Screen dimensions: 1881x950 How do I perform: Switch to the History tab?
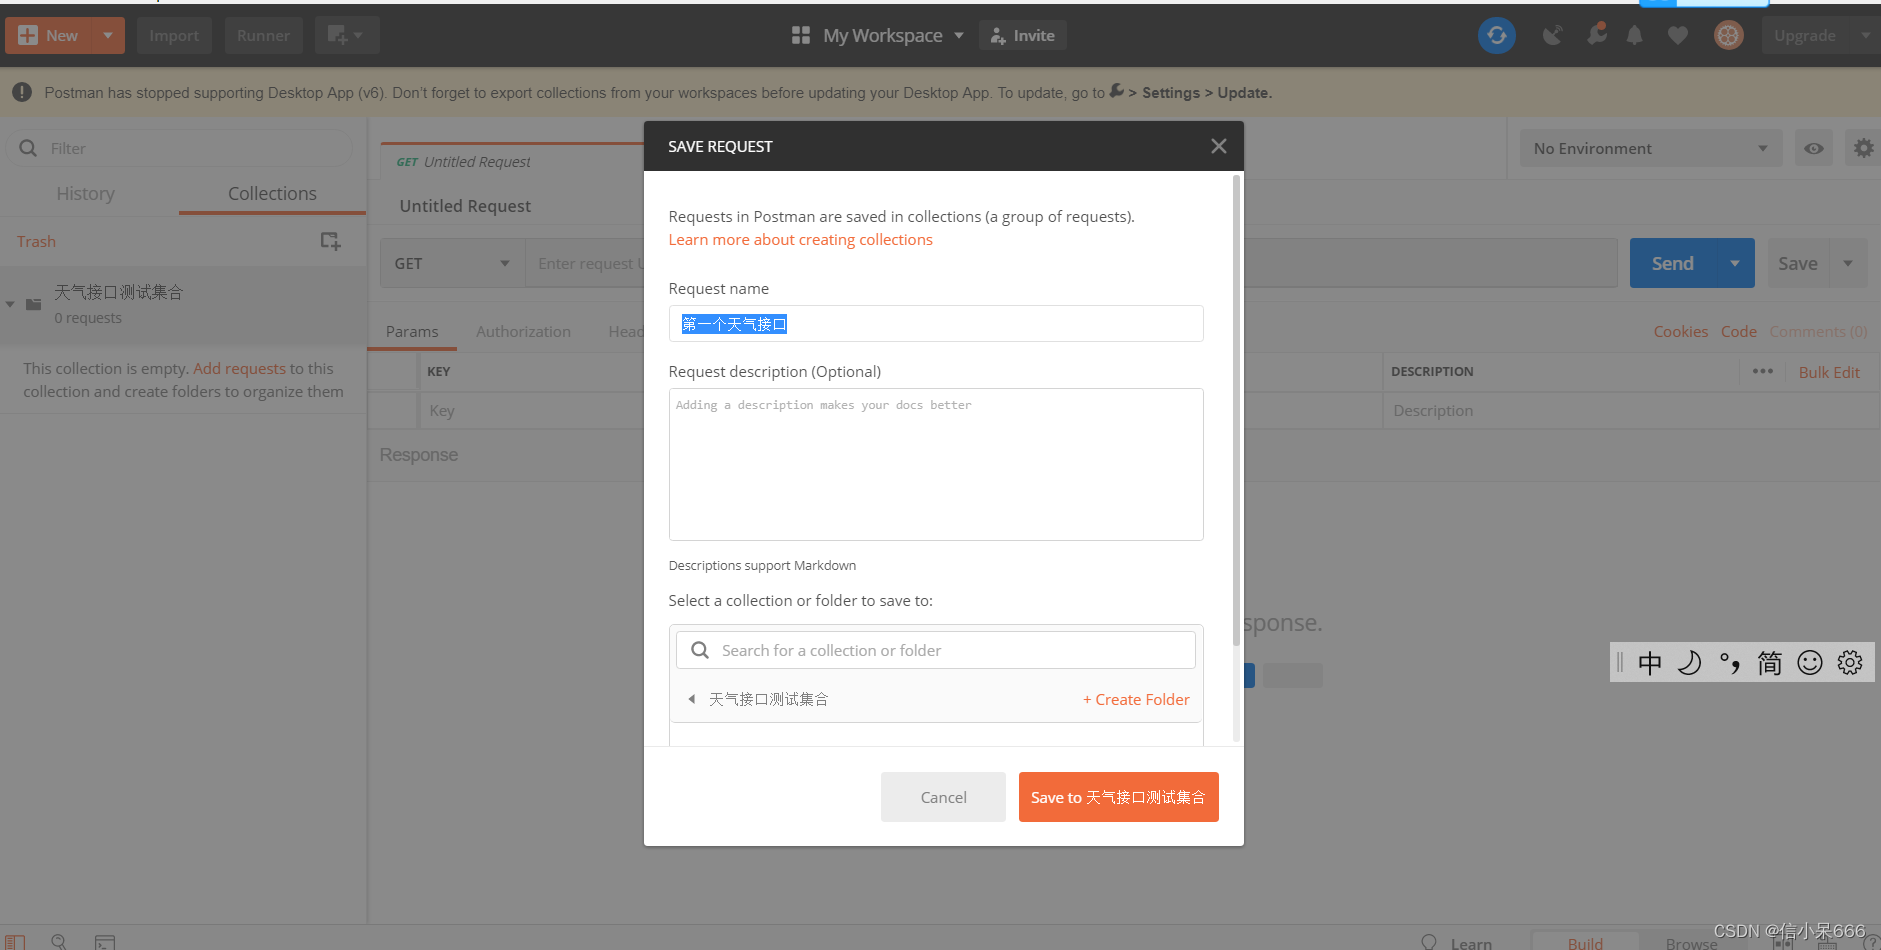click(x=86, y=193)
